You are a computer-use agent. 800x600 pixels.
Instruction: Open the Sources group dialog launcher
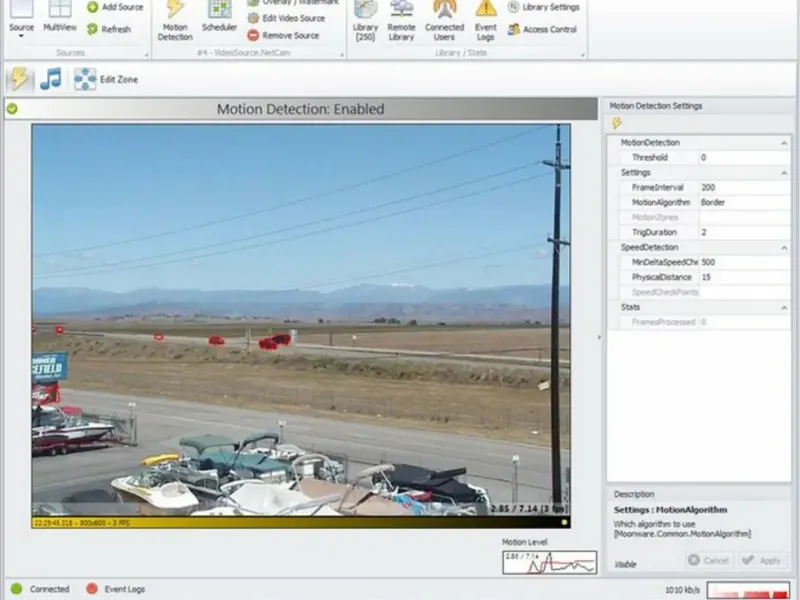[x=146, y=55]
